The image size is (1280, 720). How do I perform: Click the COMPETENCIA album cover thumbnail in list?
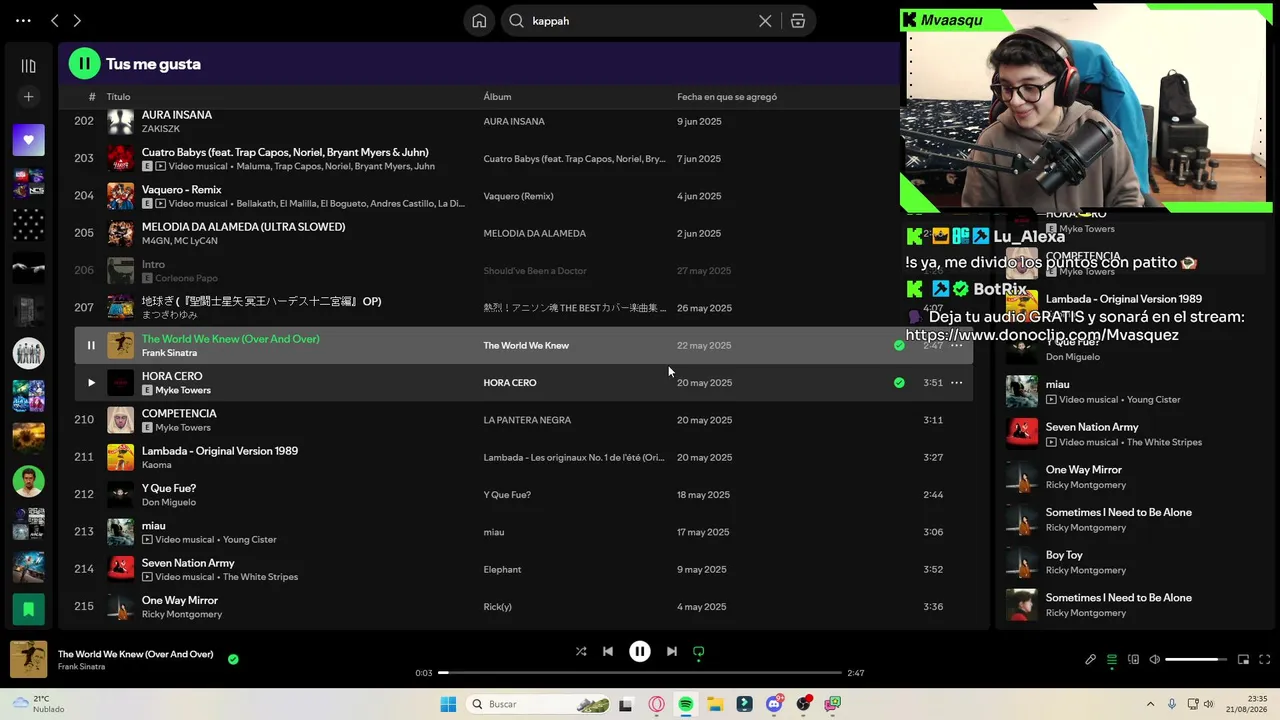[120, 420]
